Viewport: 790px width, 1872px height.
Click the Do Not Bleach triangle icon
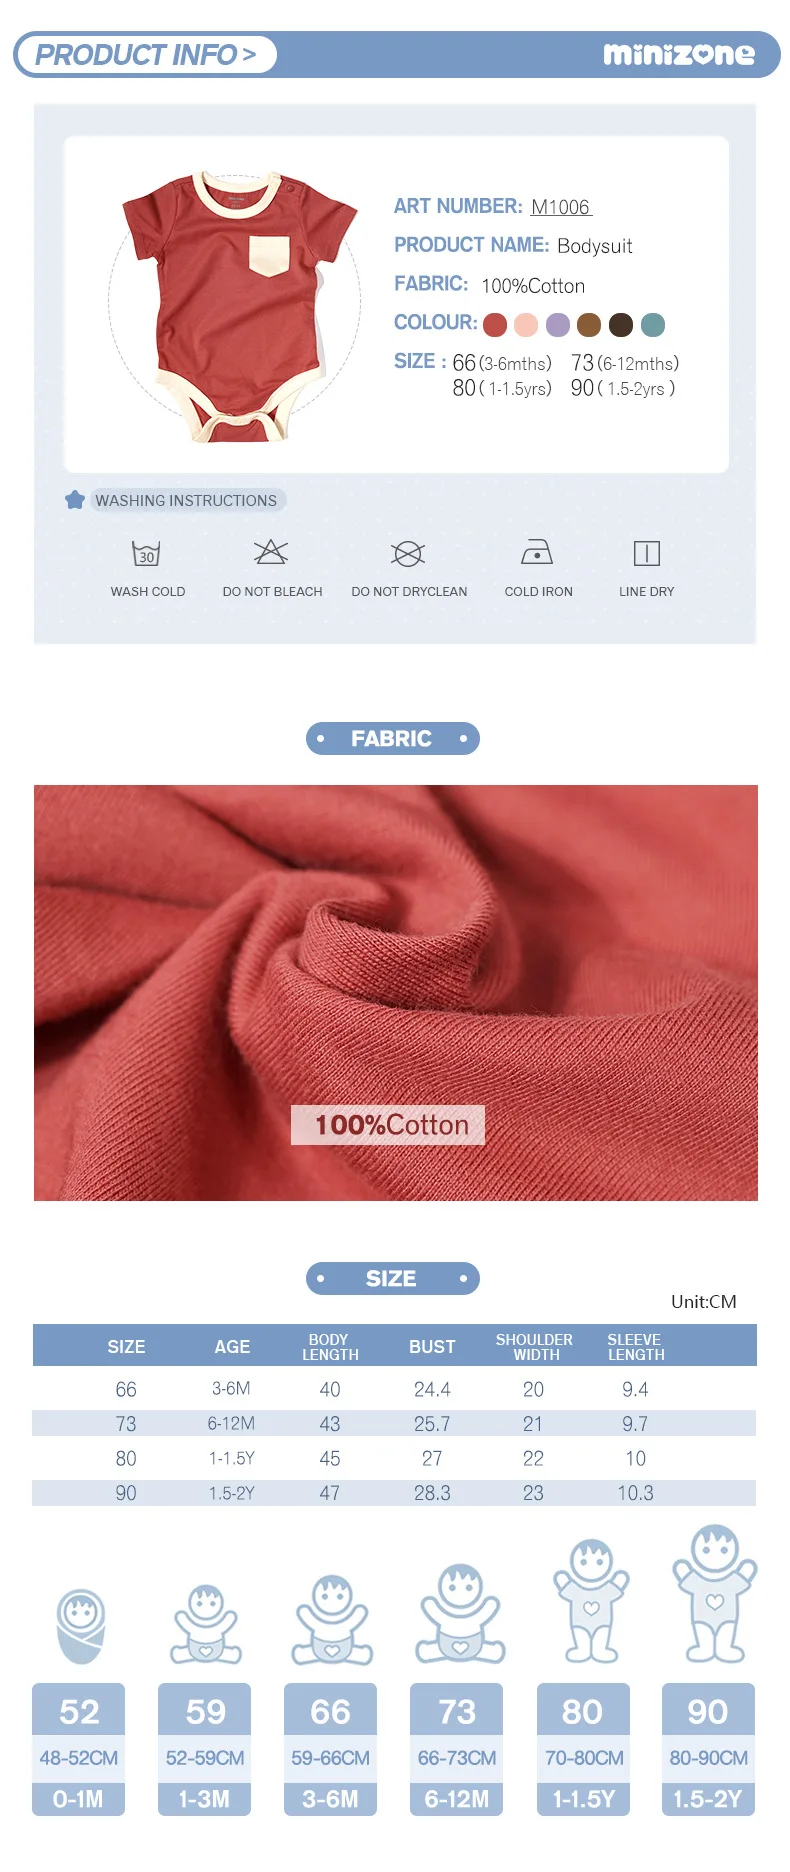pyautogui.click(x=271, y=552)
